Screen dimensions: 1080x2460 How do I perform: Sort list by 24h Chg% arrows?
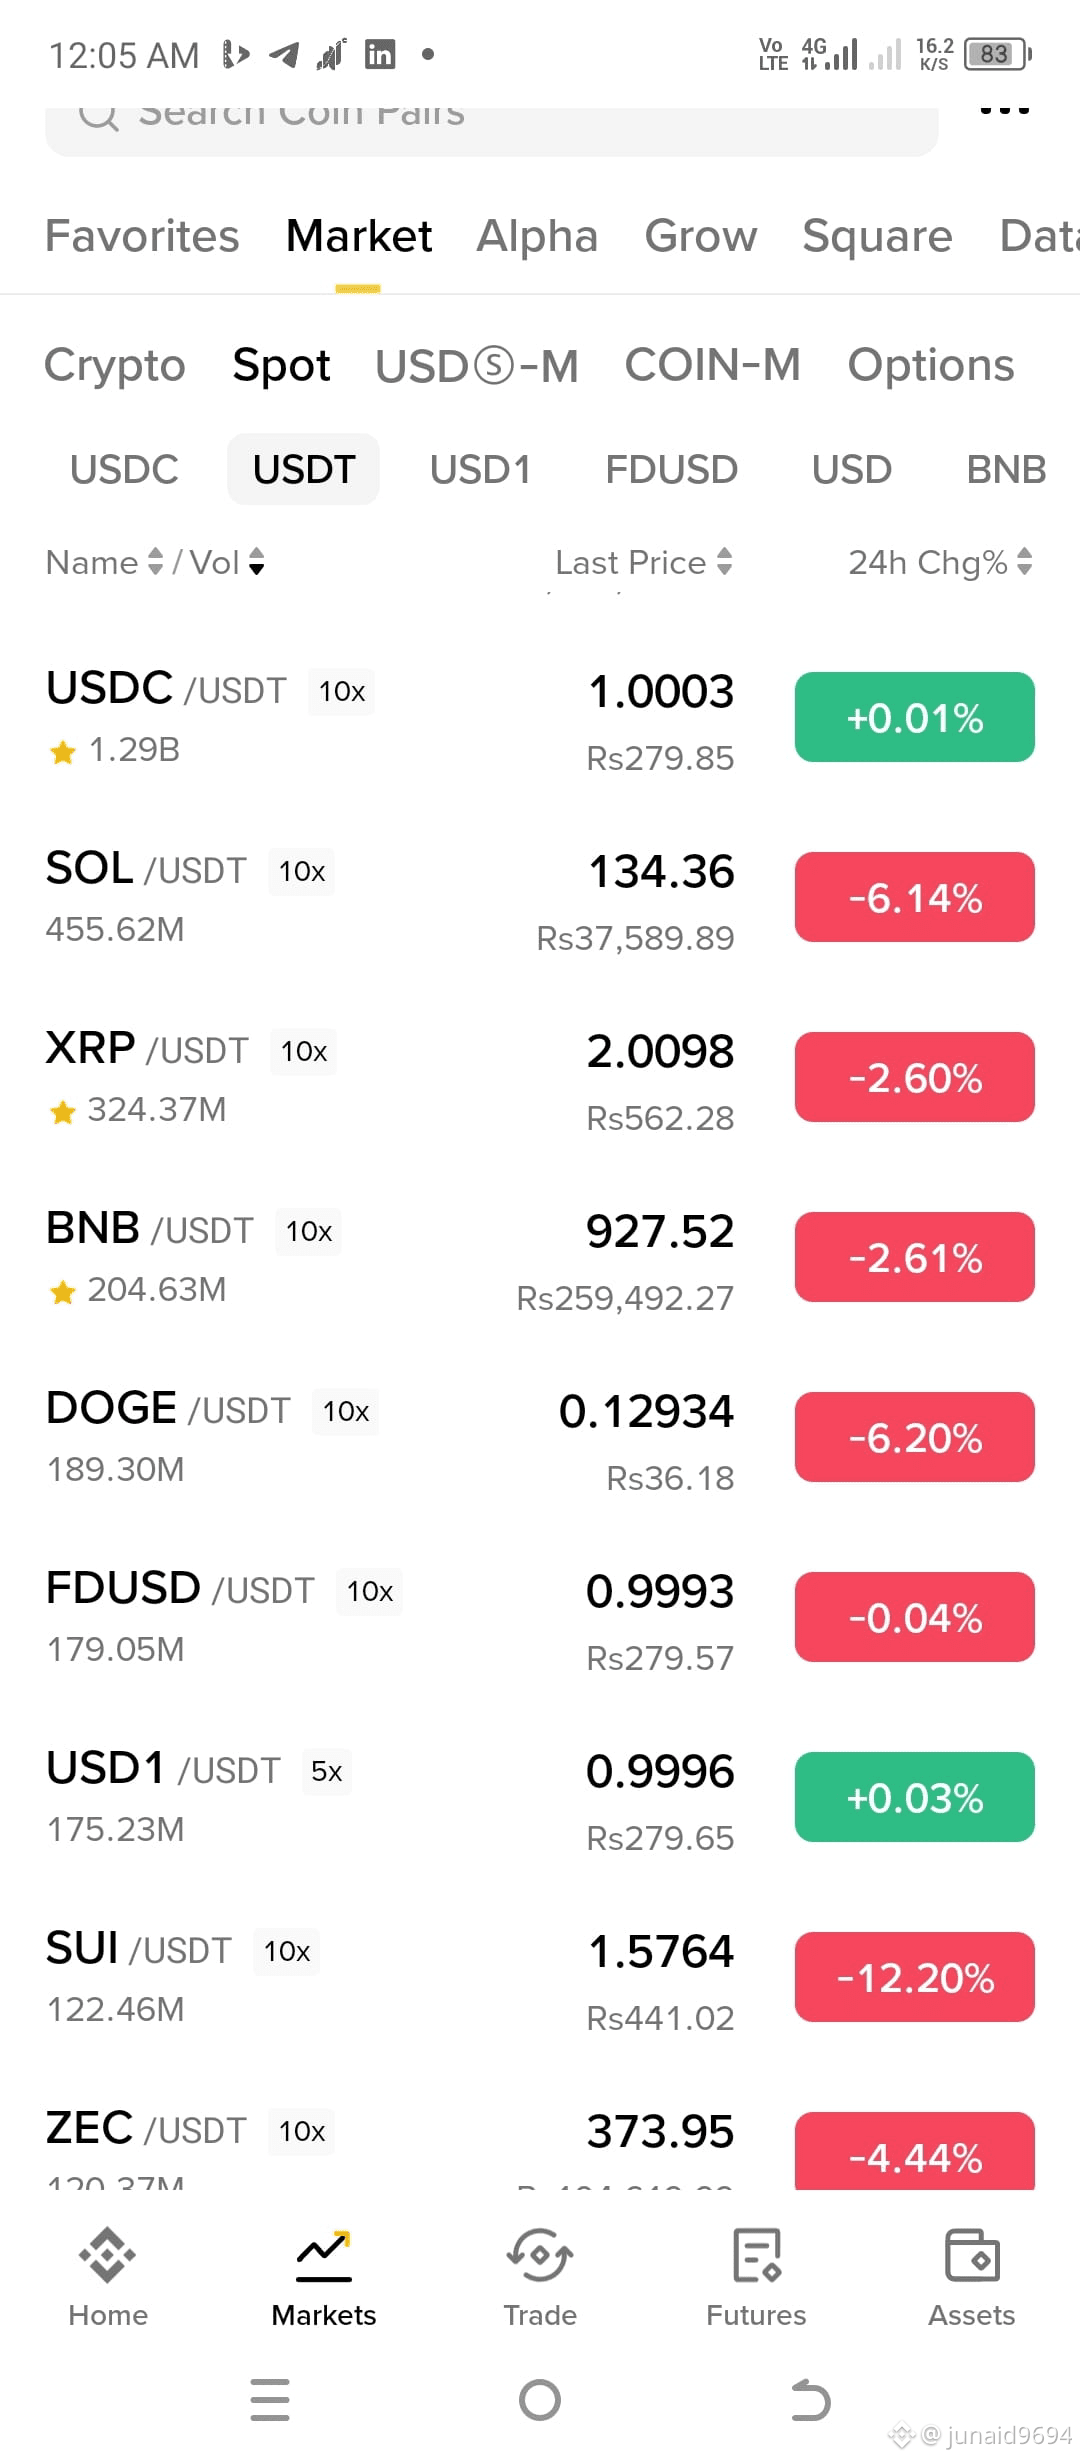coord(1024,562)
